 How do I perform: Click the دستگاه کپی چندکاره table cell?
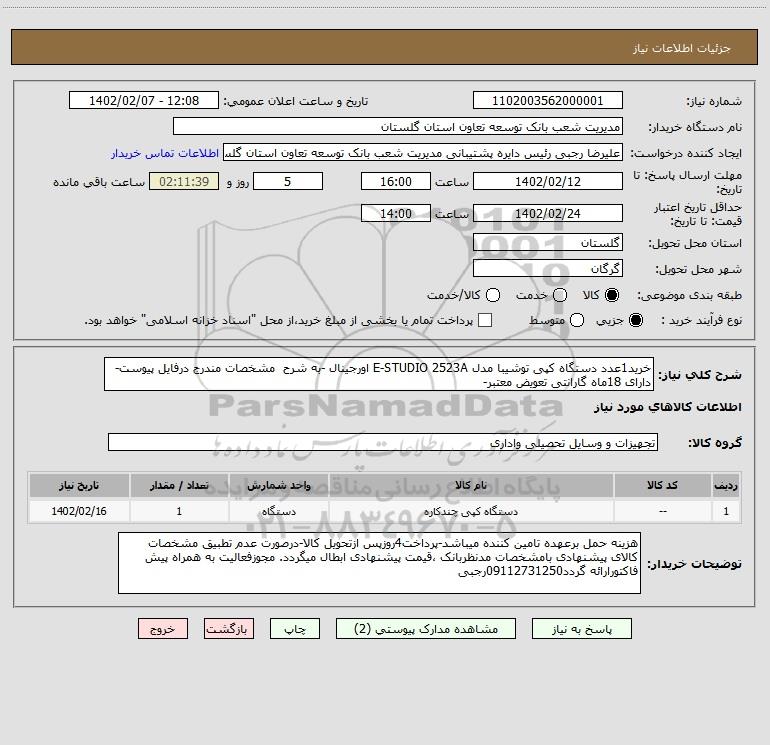tap(470, 511)
